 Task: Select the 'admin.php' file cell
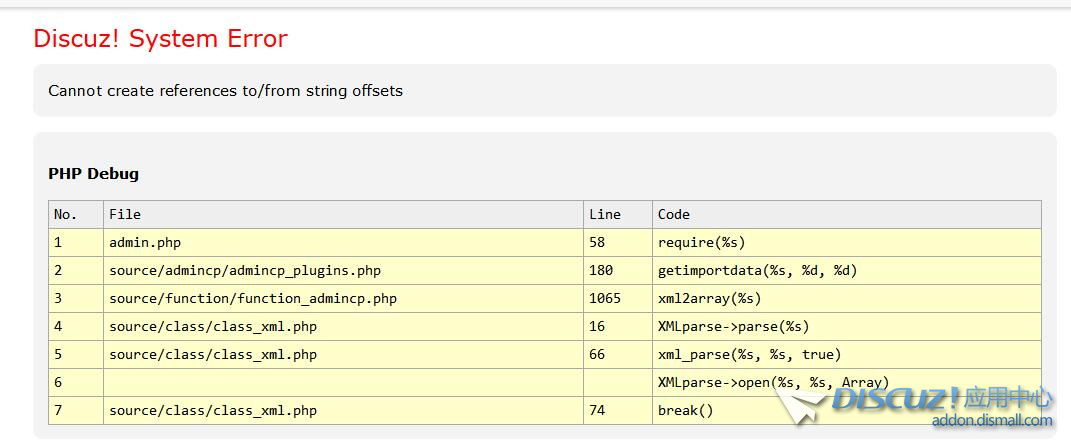tap(344, 242)
